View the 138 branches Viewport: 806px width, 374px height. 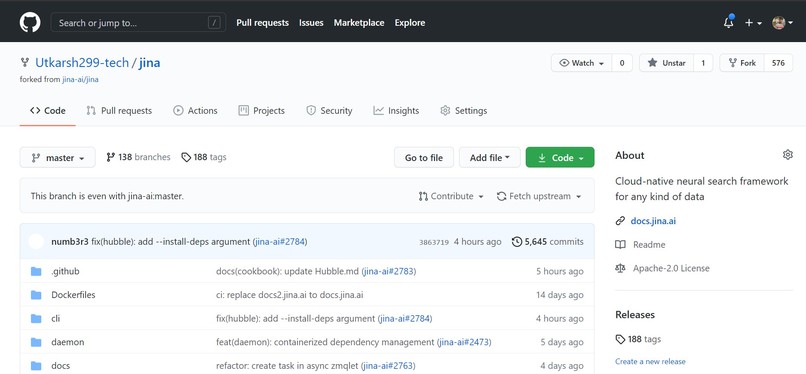138,157
